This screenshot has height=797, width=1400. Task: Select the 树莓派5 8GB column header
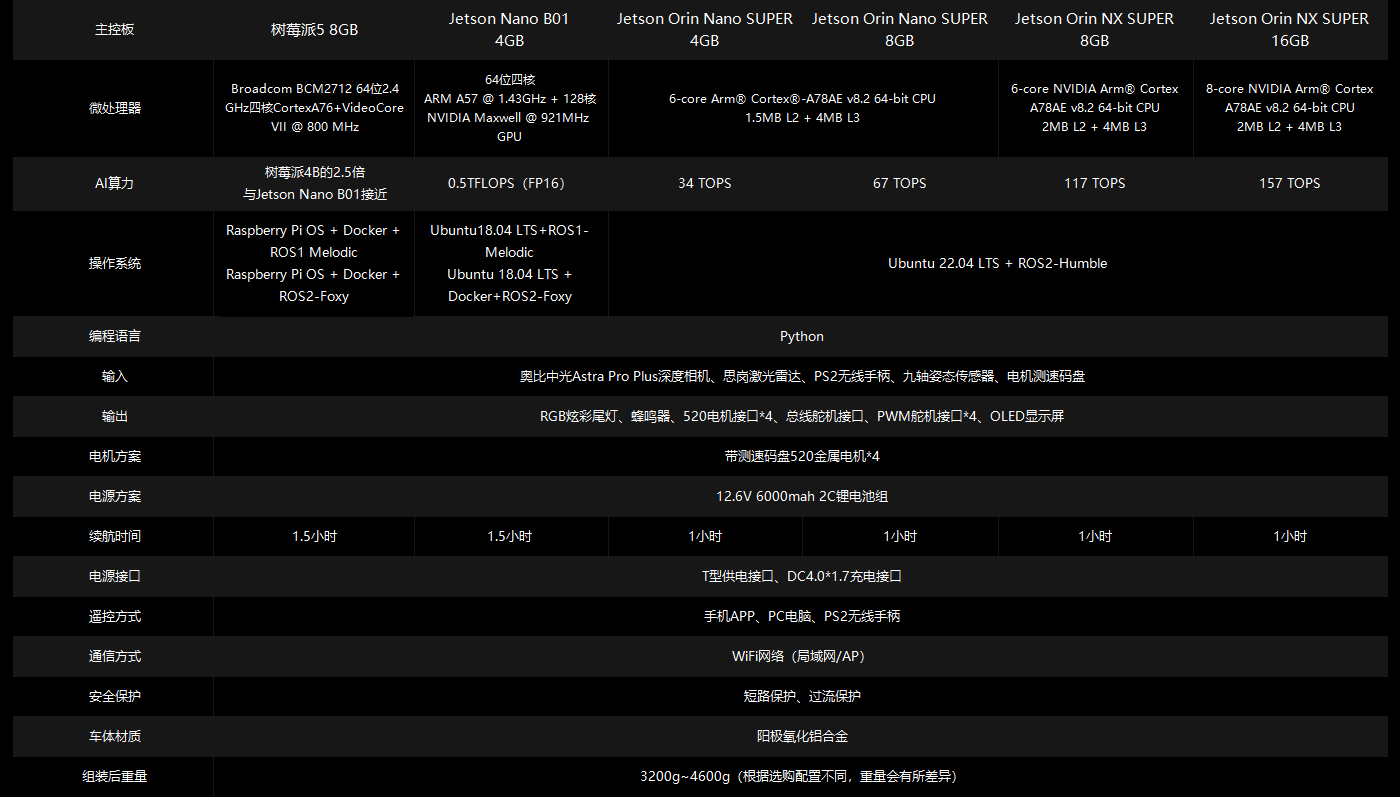tap(314, 30)
